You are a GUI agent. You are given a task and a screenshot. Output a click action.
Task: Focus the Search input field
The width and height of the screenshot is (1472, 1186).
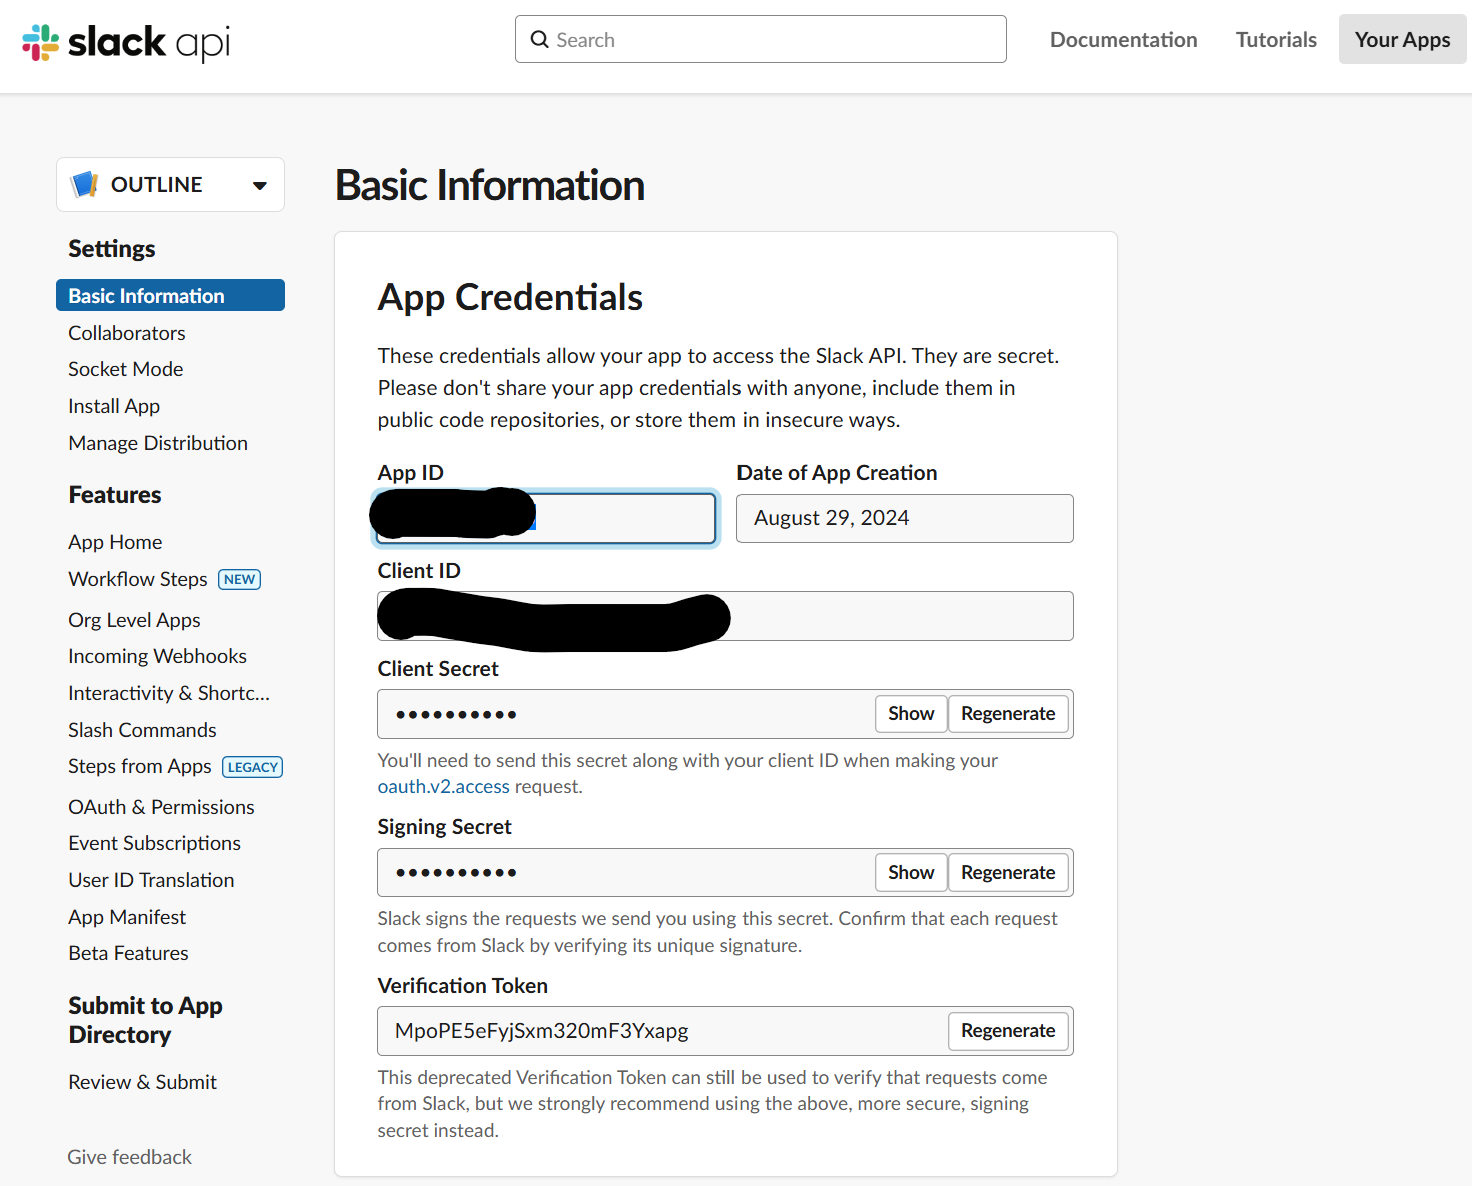[x=761, y=39]
